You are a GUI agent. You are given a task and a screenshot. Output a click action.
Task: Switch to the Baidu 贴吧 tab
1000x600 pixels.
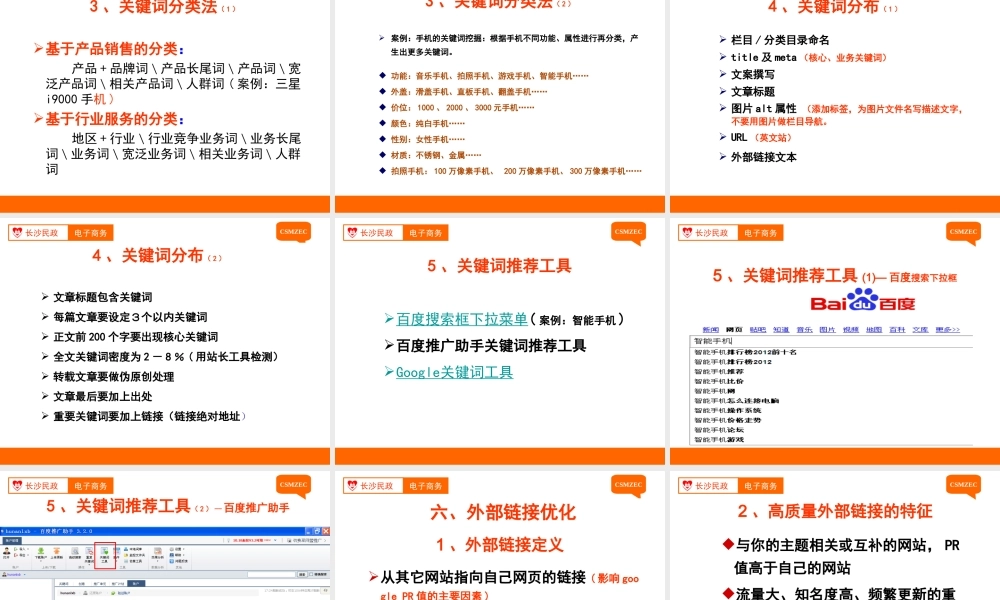coord(758,329)
